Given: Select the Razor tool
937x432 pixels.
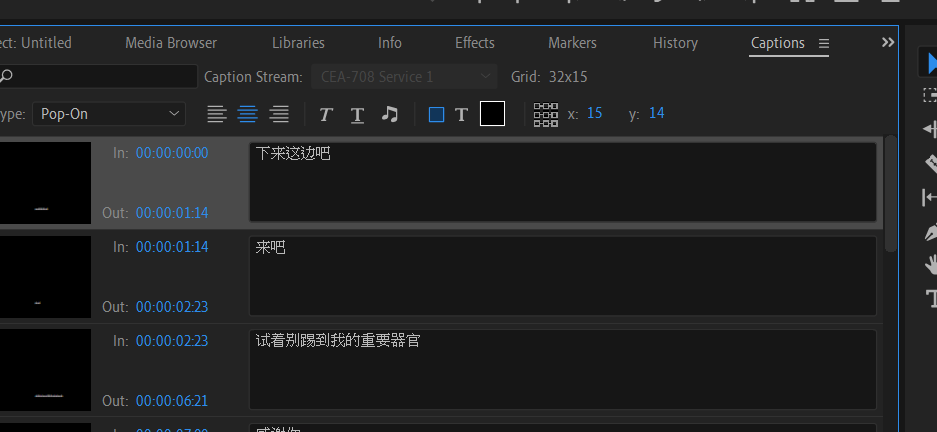Looking at the screenshot, I should tap(930, 163).
